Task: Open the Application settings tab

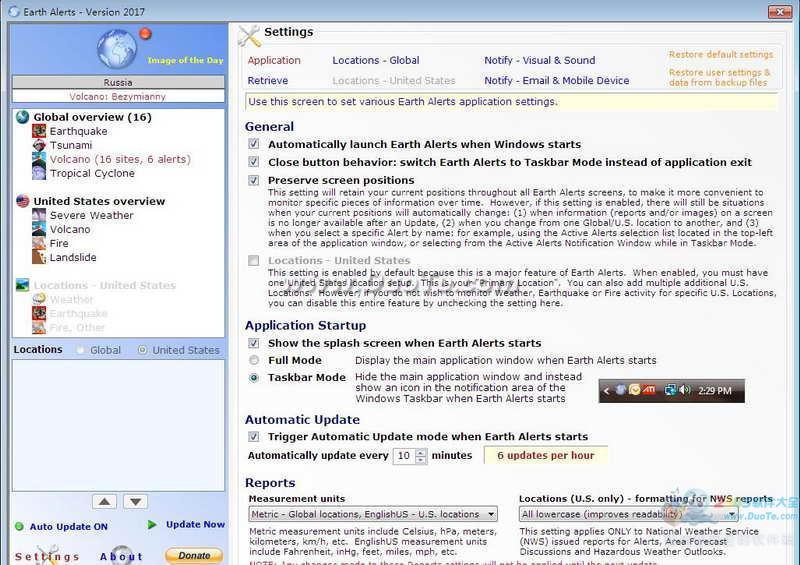Action: (x=274, y=60)
